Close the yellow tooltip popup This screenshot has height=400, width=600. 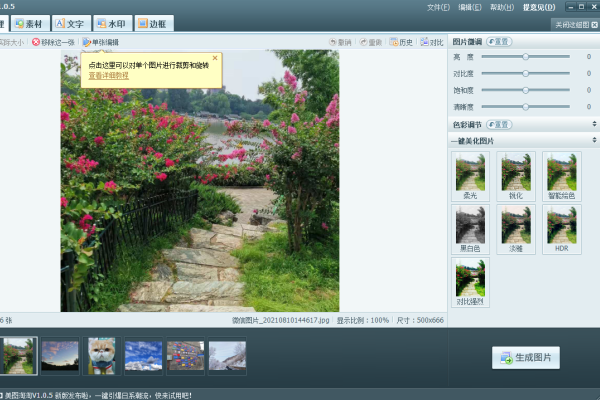point(215,58)
